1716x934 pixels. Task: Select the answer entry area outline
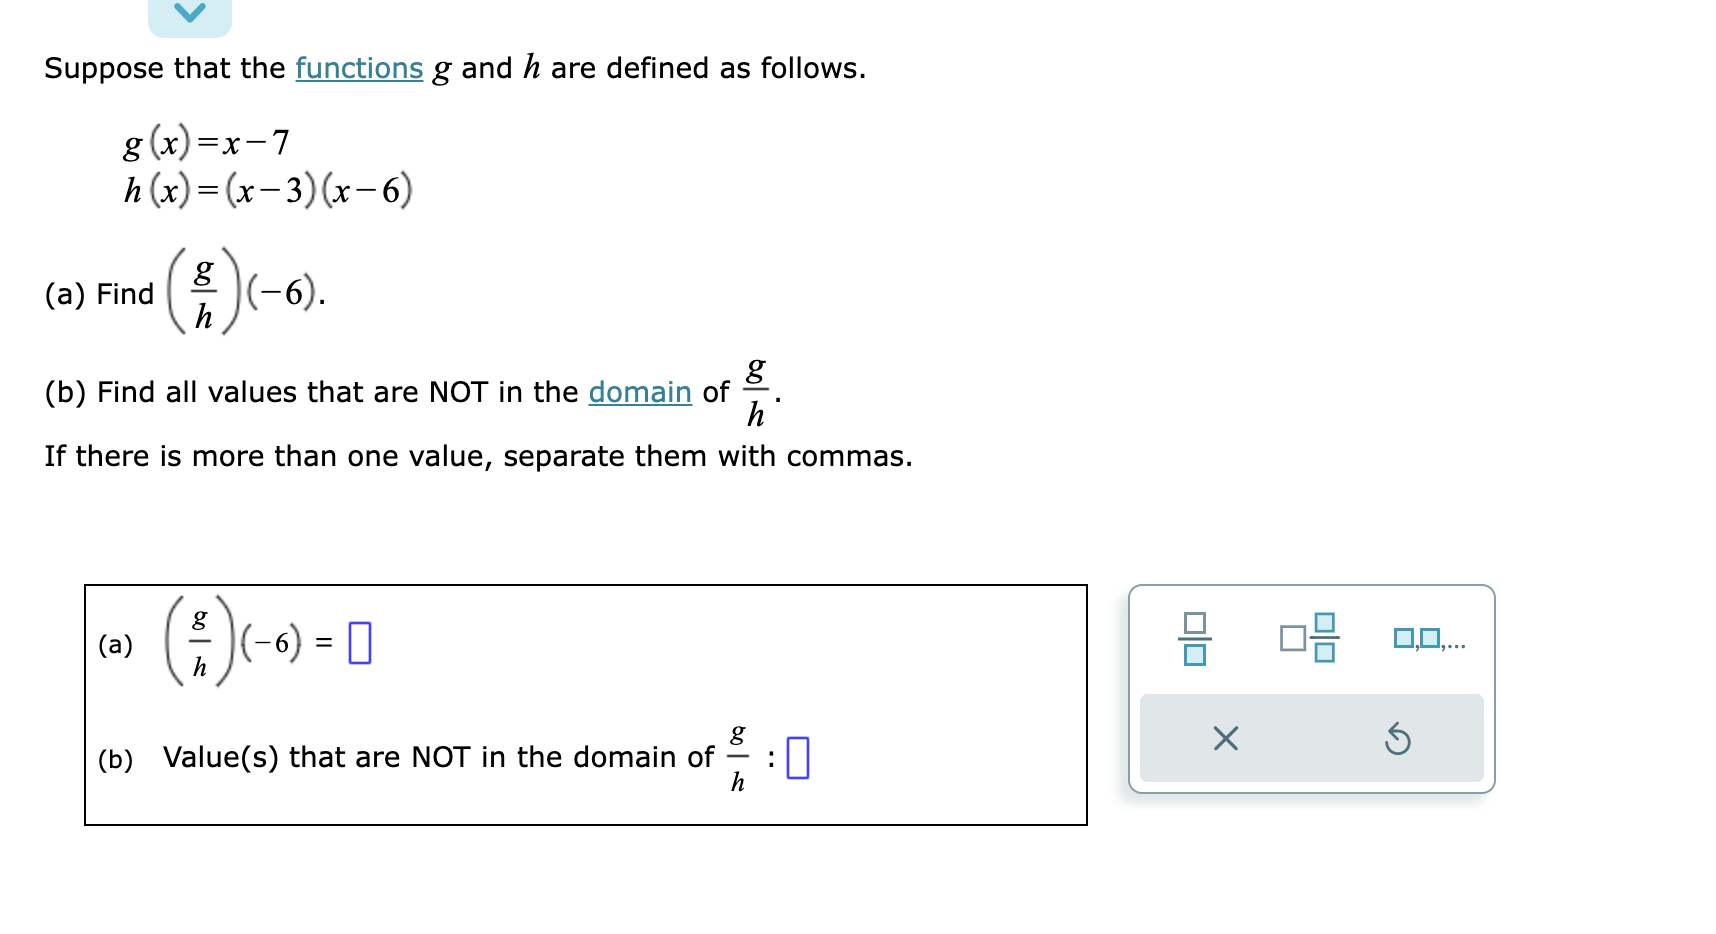tap(585, 705)
